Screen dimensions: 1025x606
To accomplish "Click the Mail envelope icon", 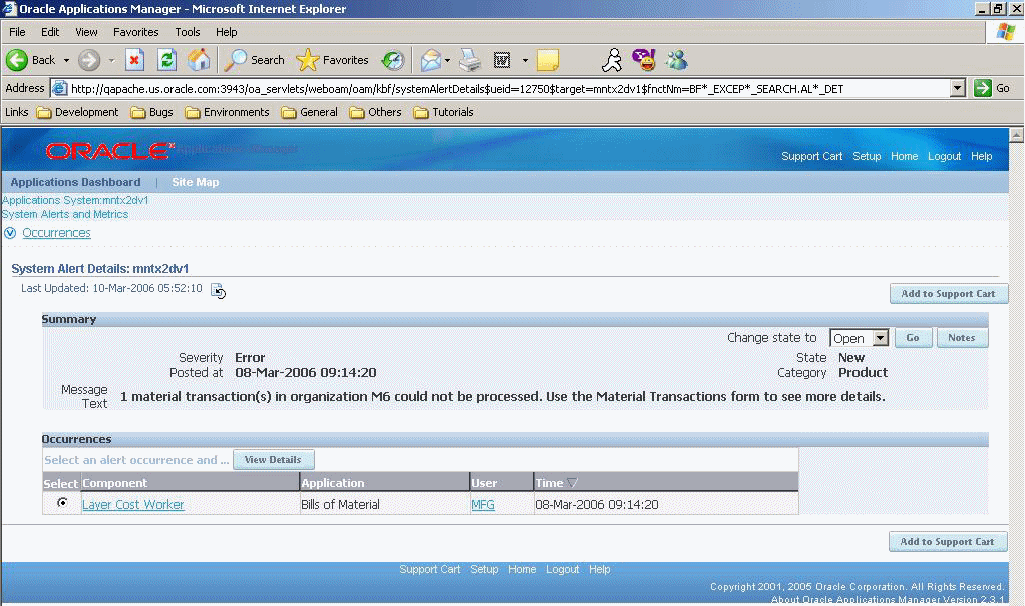I will pos(431,60).
